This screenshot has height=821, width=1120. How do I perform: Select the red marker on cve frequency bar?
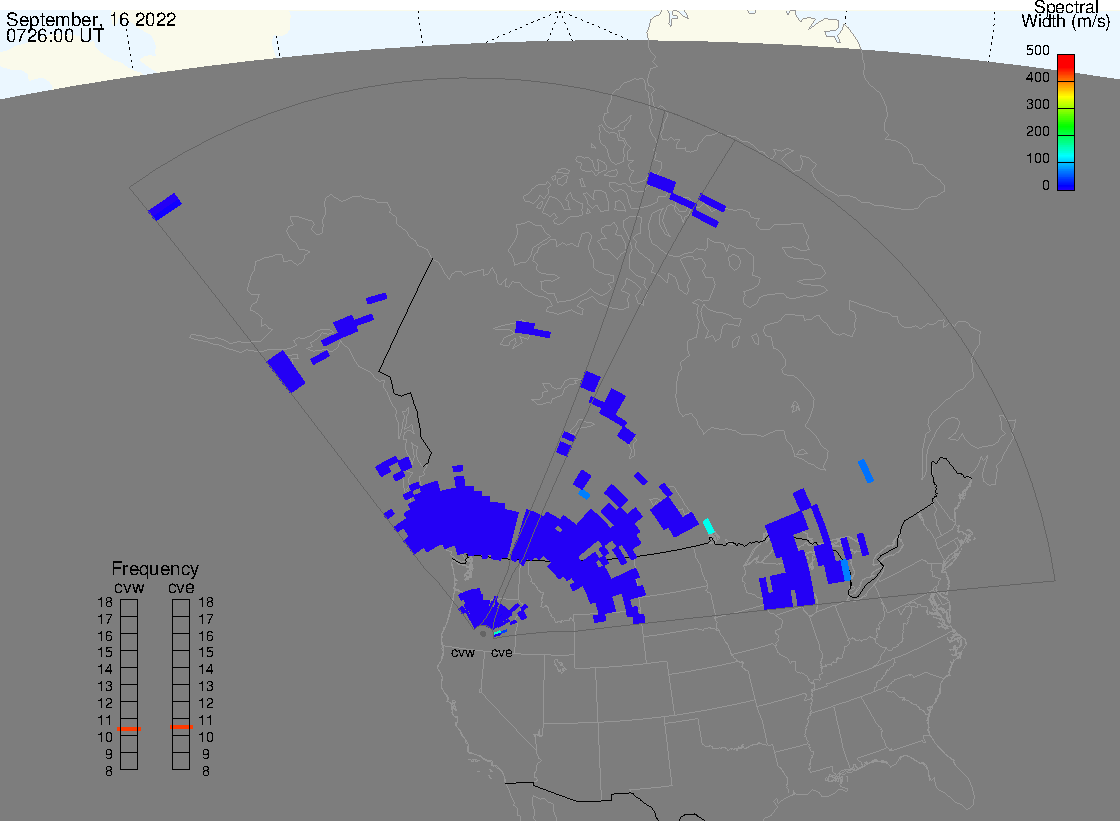[x=181, y=727]
